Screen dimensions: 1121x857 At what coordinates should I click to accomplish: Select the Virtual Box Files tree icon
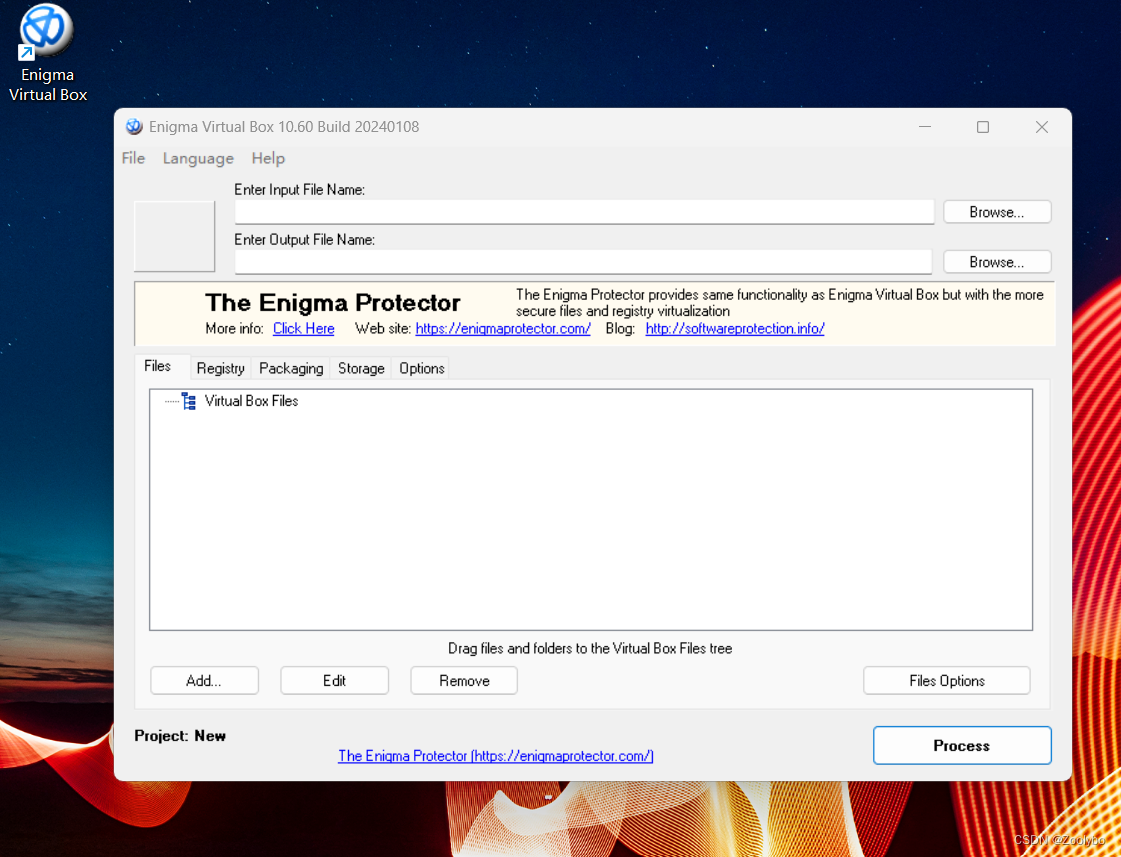coord(189,401)
